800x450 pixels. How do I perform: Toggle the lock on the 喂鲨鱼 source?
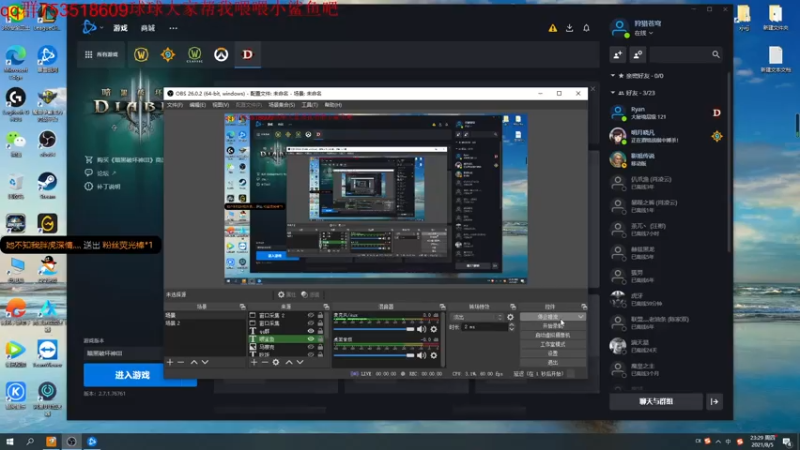pyautogui.click(x=320, y=339)
